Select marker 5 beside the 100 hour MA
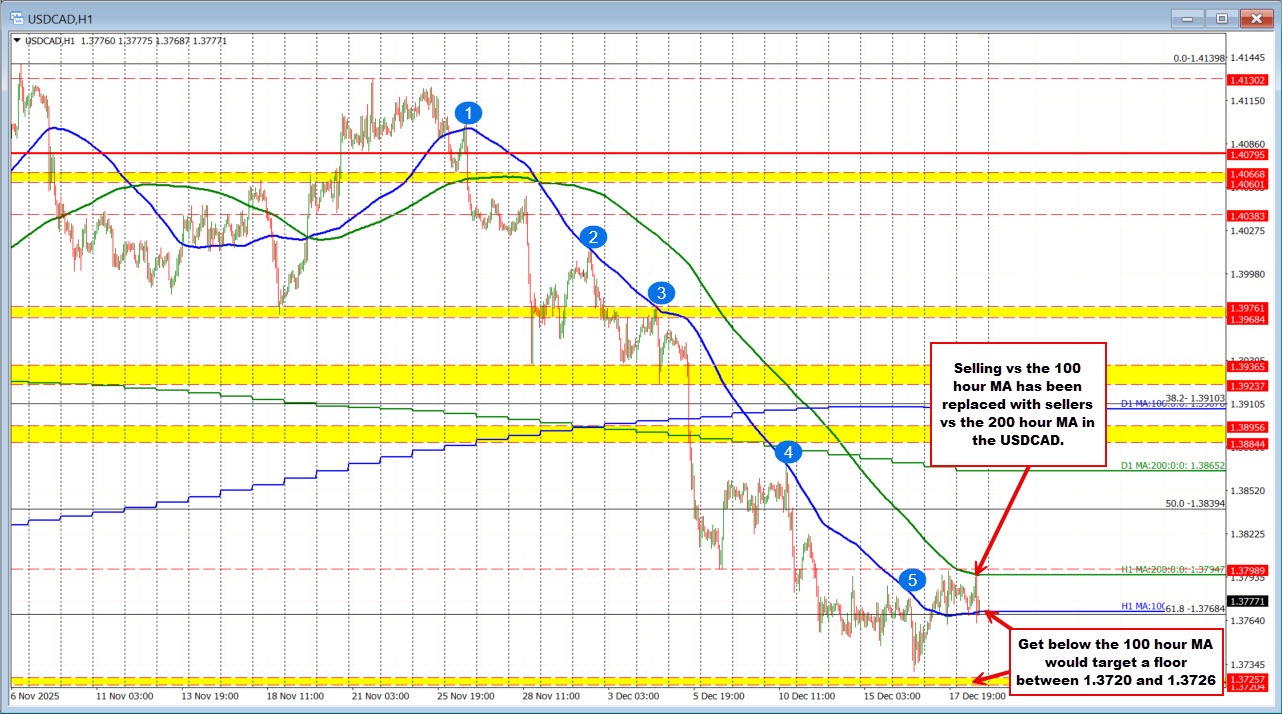 pos(911,578)
